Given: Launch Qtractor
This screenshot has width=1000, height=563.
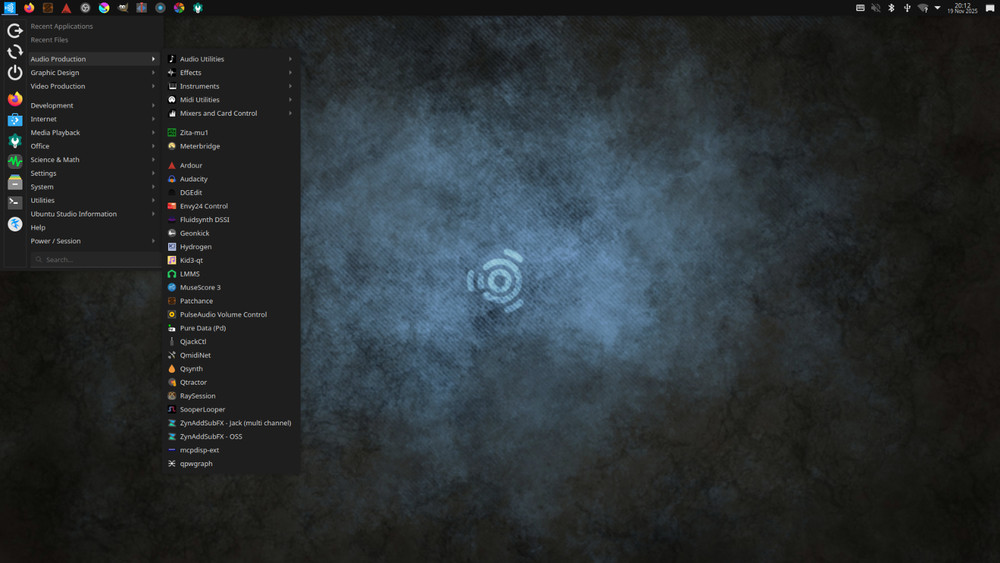Looking at the screenshot, I should 231,382.
